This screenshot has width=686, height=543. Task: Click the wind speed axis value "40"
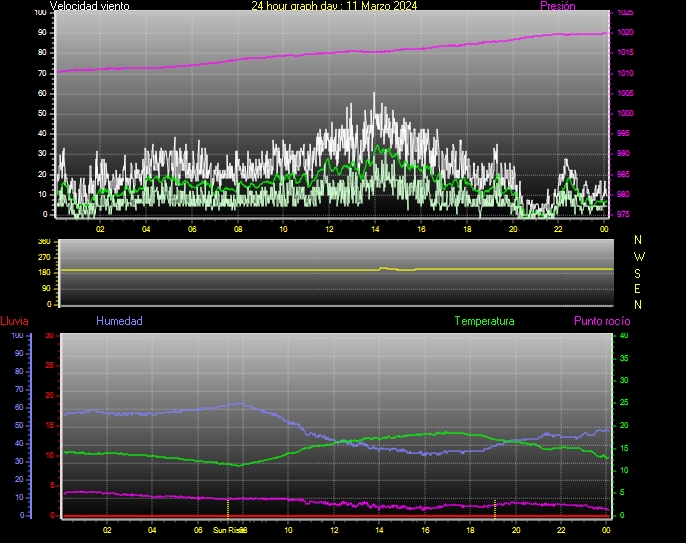click(42, 133)
